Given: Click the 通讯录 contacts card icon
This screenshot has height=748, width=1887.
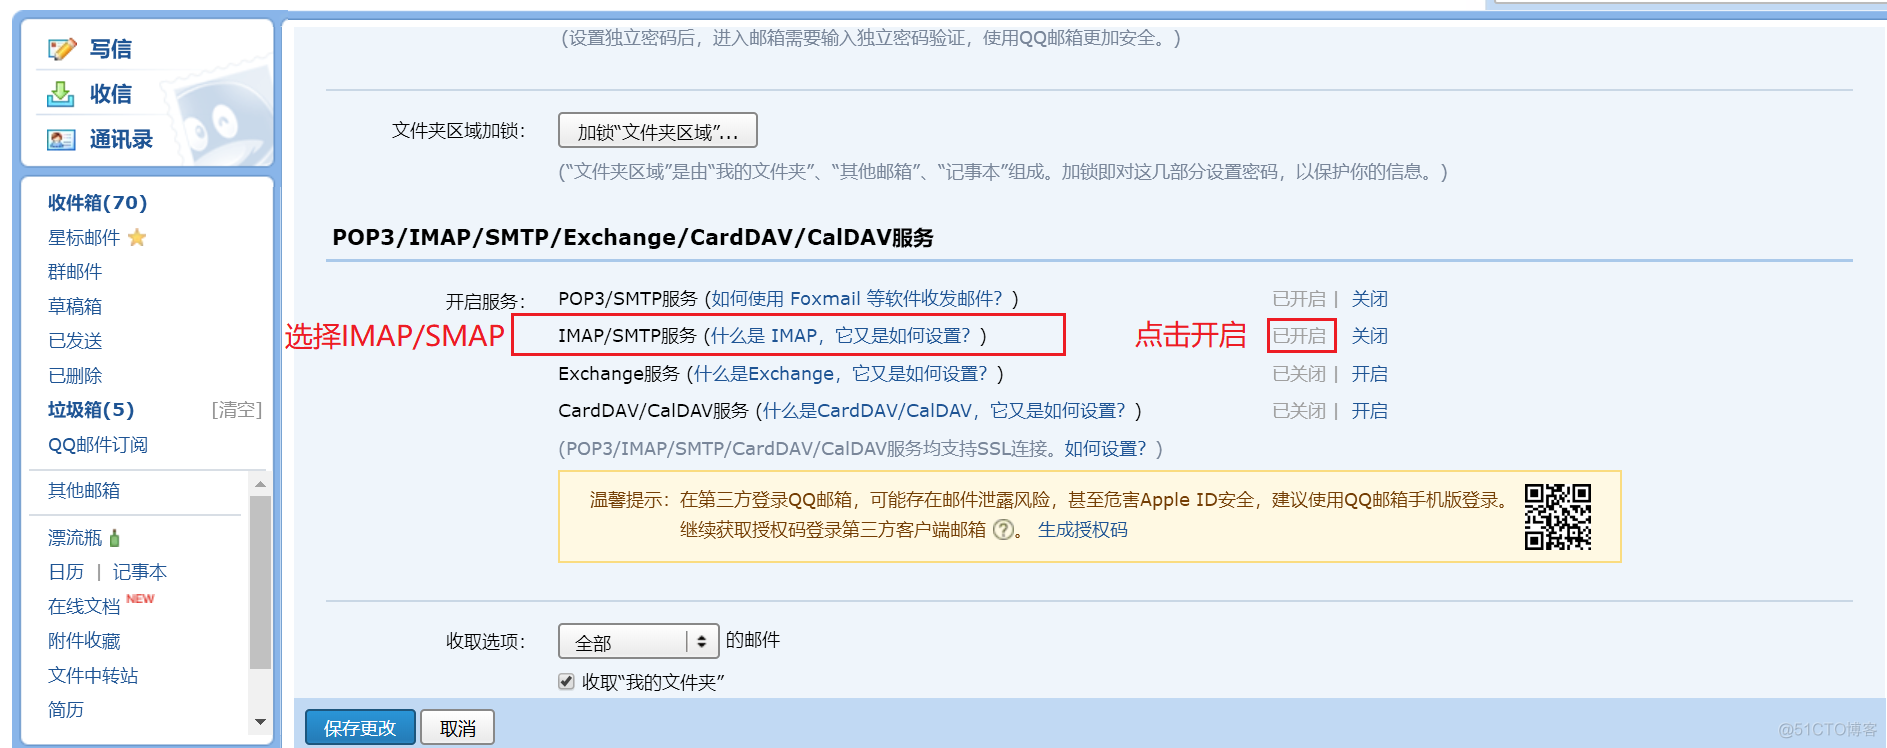Looking at the screenshot, I should coord(61,140).
